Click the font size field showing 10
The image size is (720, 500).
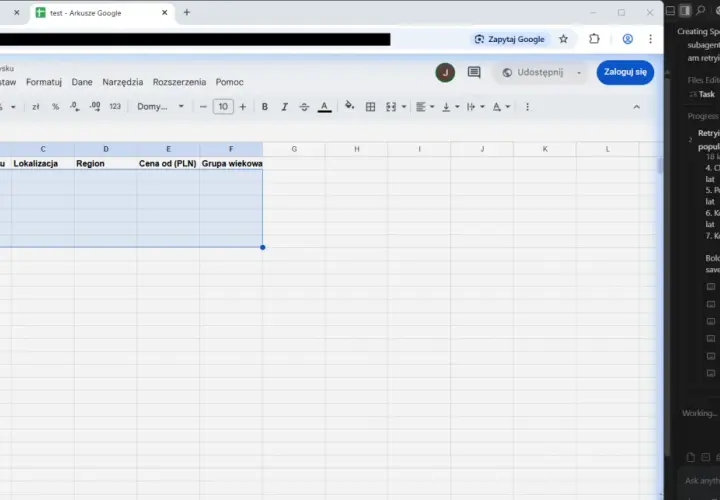(x=223, y=107)
